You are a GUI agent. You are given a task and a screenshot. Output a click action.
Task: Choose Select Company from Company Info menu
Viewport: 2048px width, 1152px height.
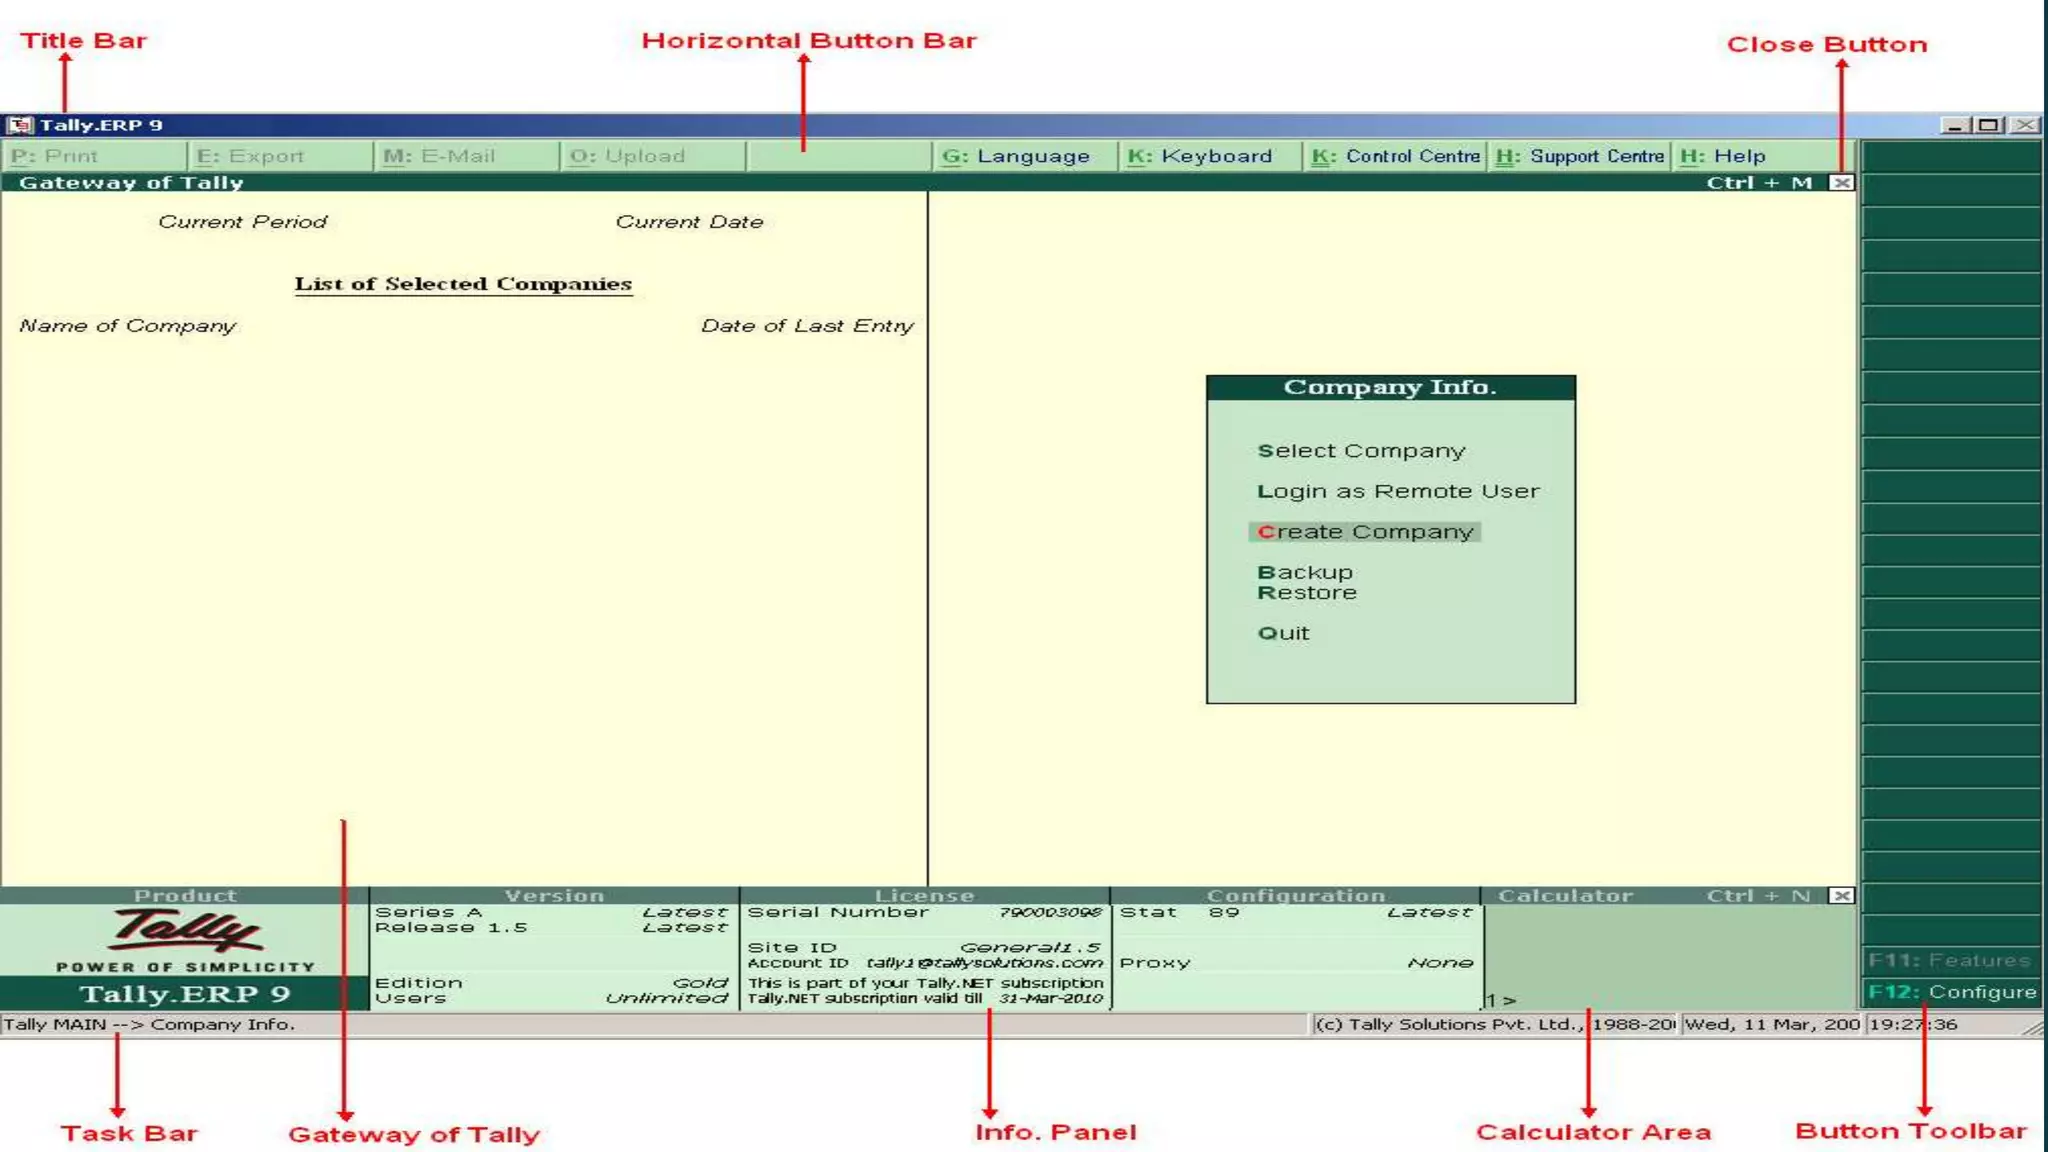point(1361,451)
